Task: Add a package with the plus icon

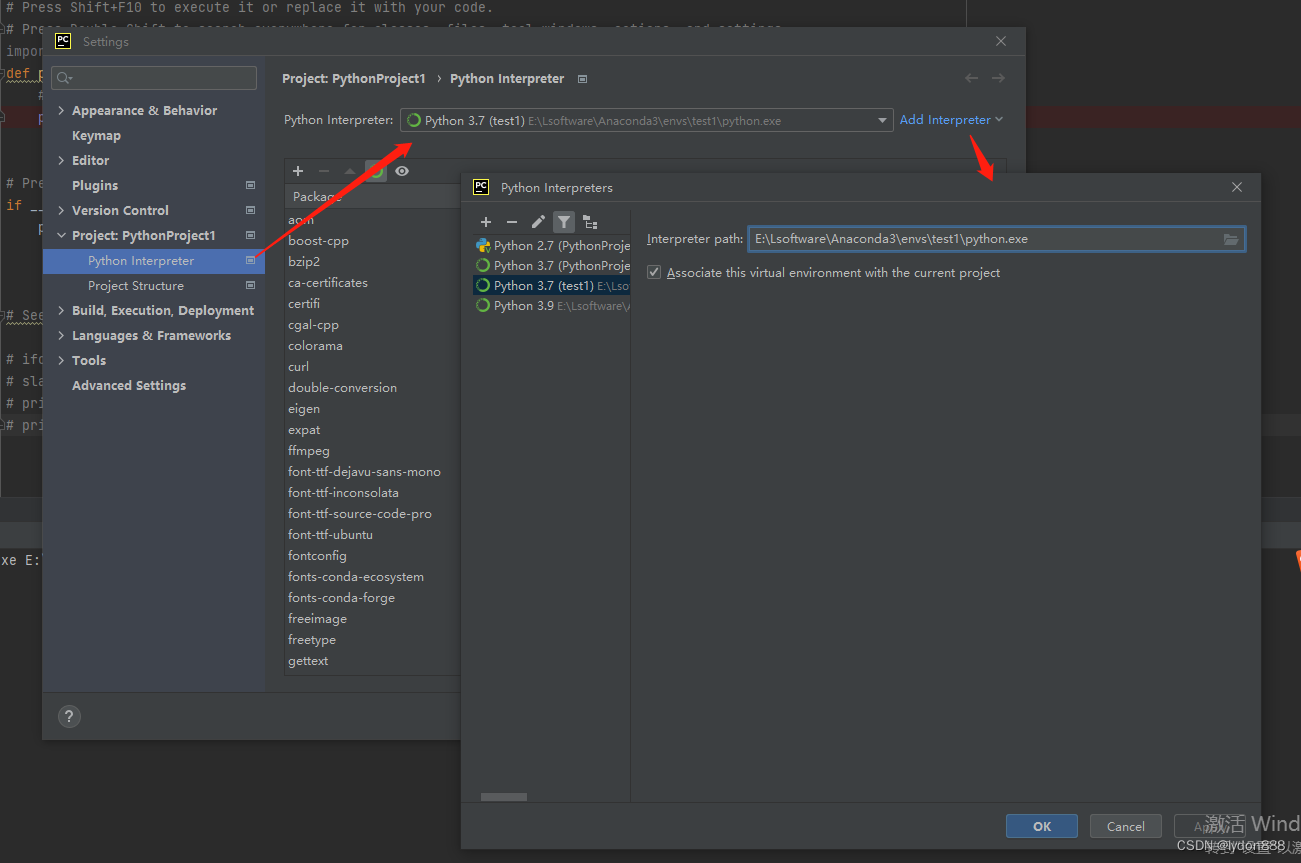Action: 298,171
